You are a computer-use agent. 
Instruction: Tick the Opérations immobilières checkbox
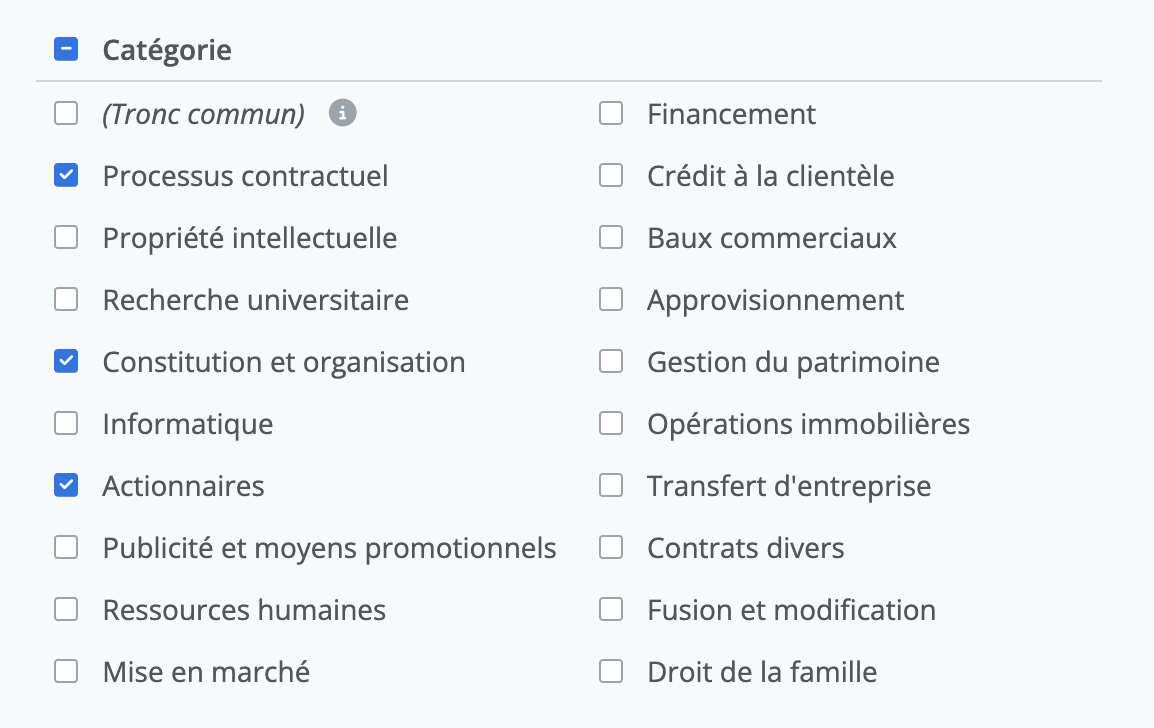point(611,424)
